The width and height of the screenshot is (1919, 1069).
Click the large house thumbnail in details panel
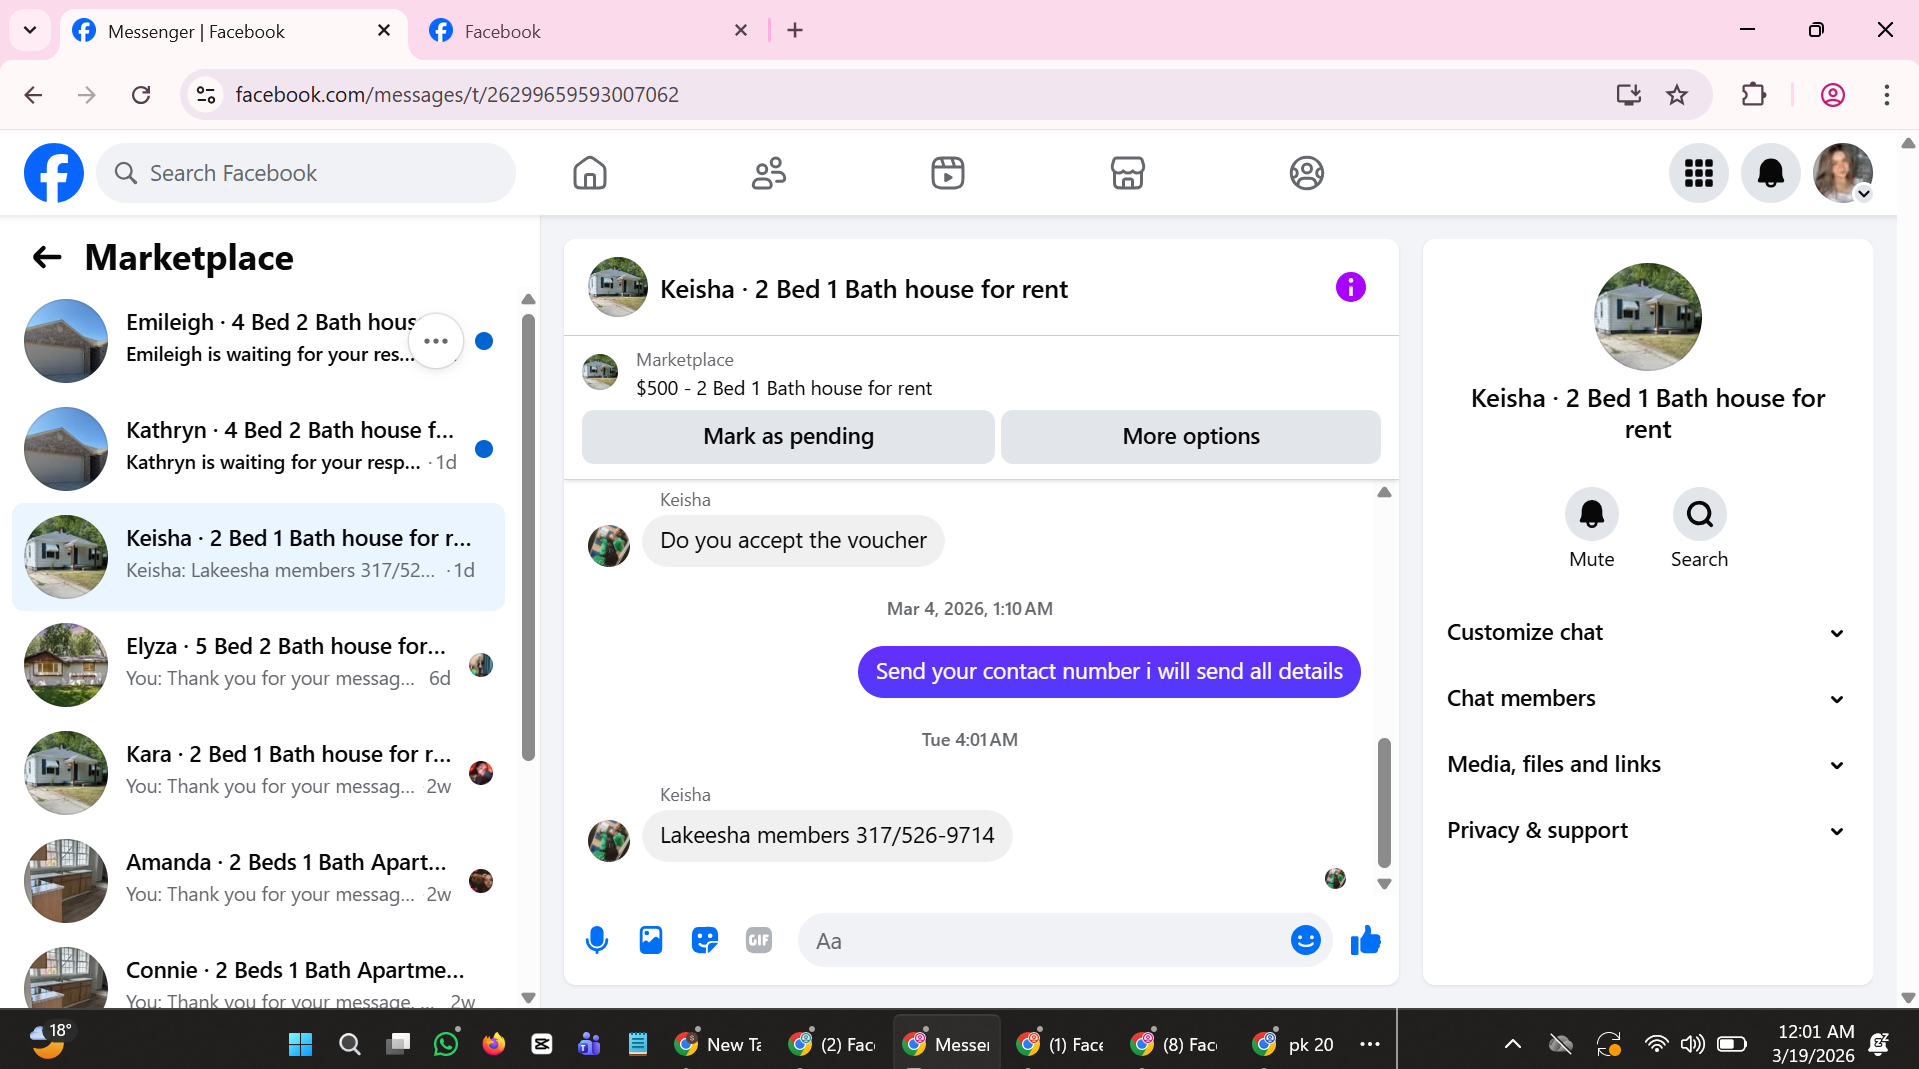coord(1647,317)
